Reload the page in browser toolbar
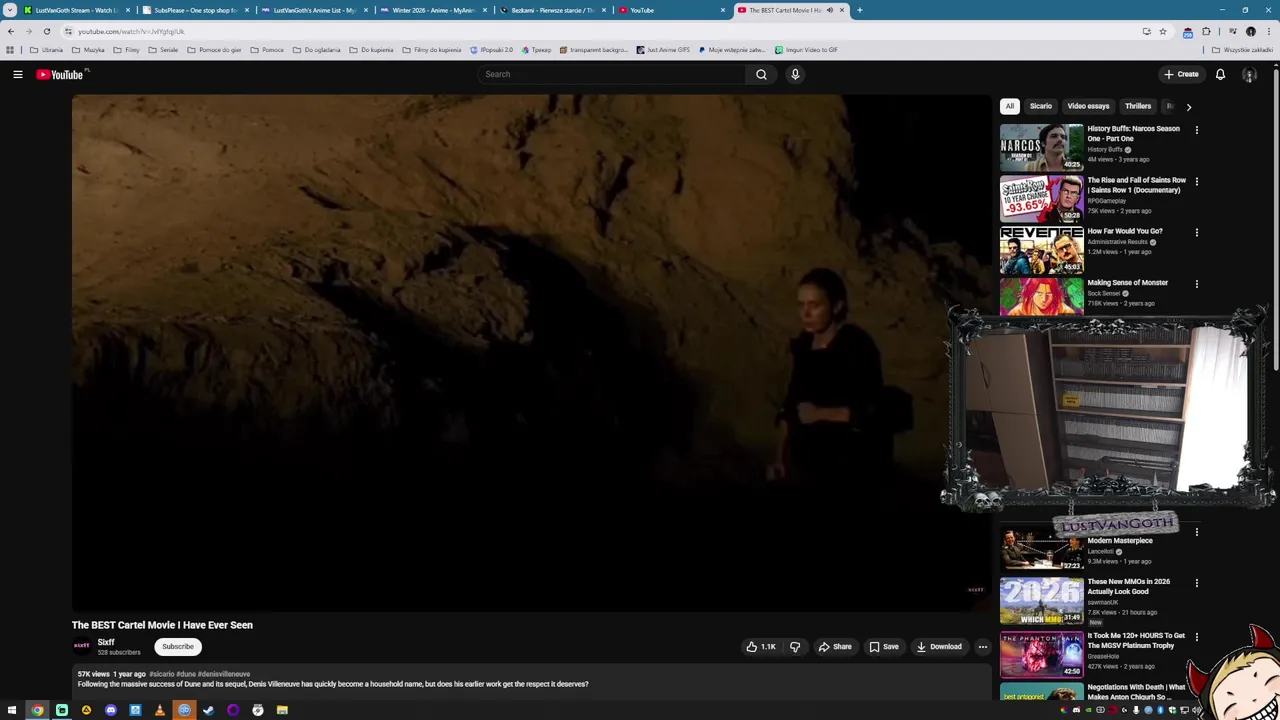 coord(46,31)
